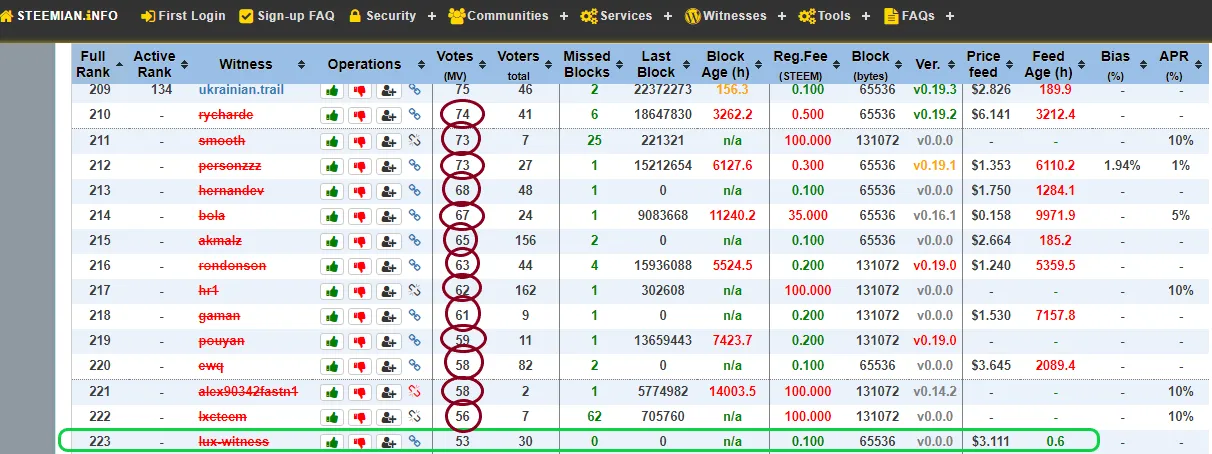Expand the plus next to Services
This screenshot has width=1212, height=454.
668,16
